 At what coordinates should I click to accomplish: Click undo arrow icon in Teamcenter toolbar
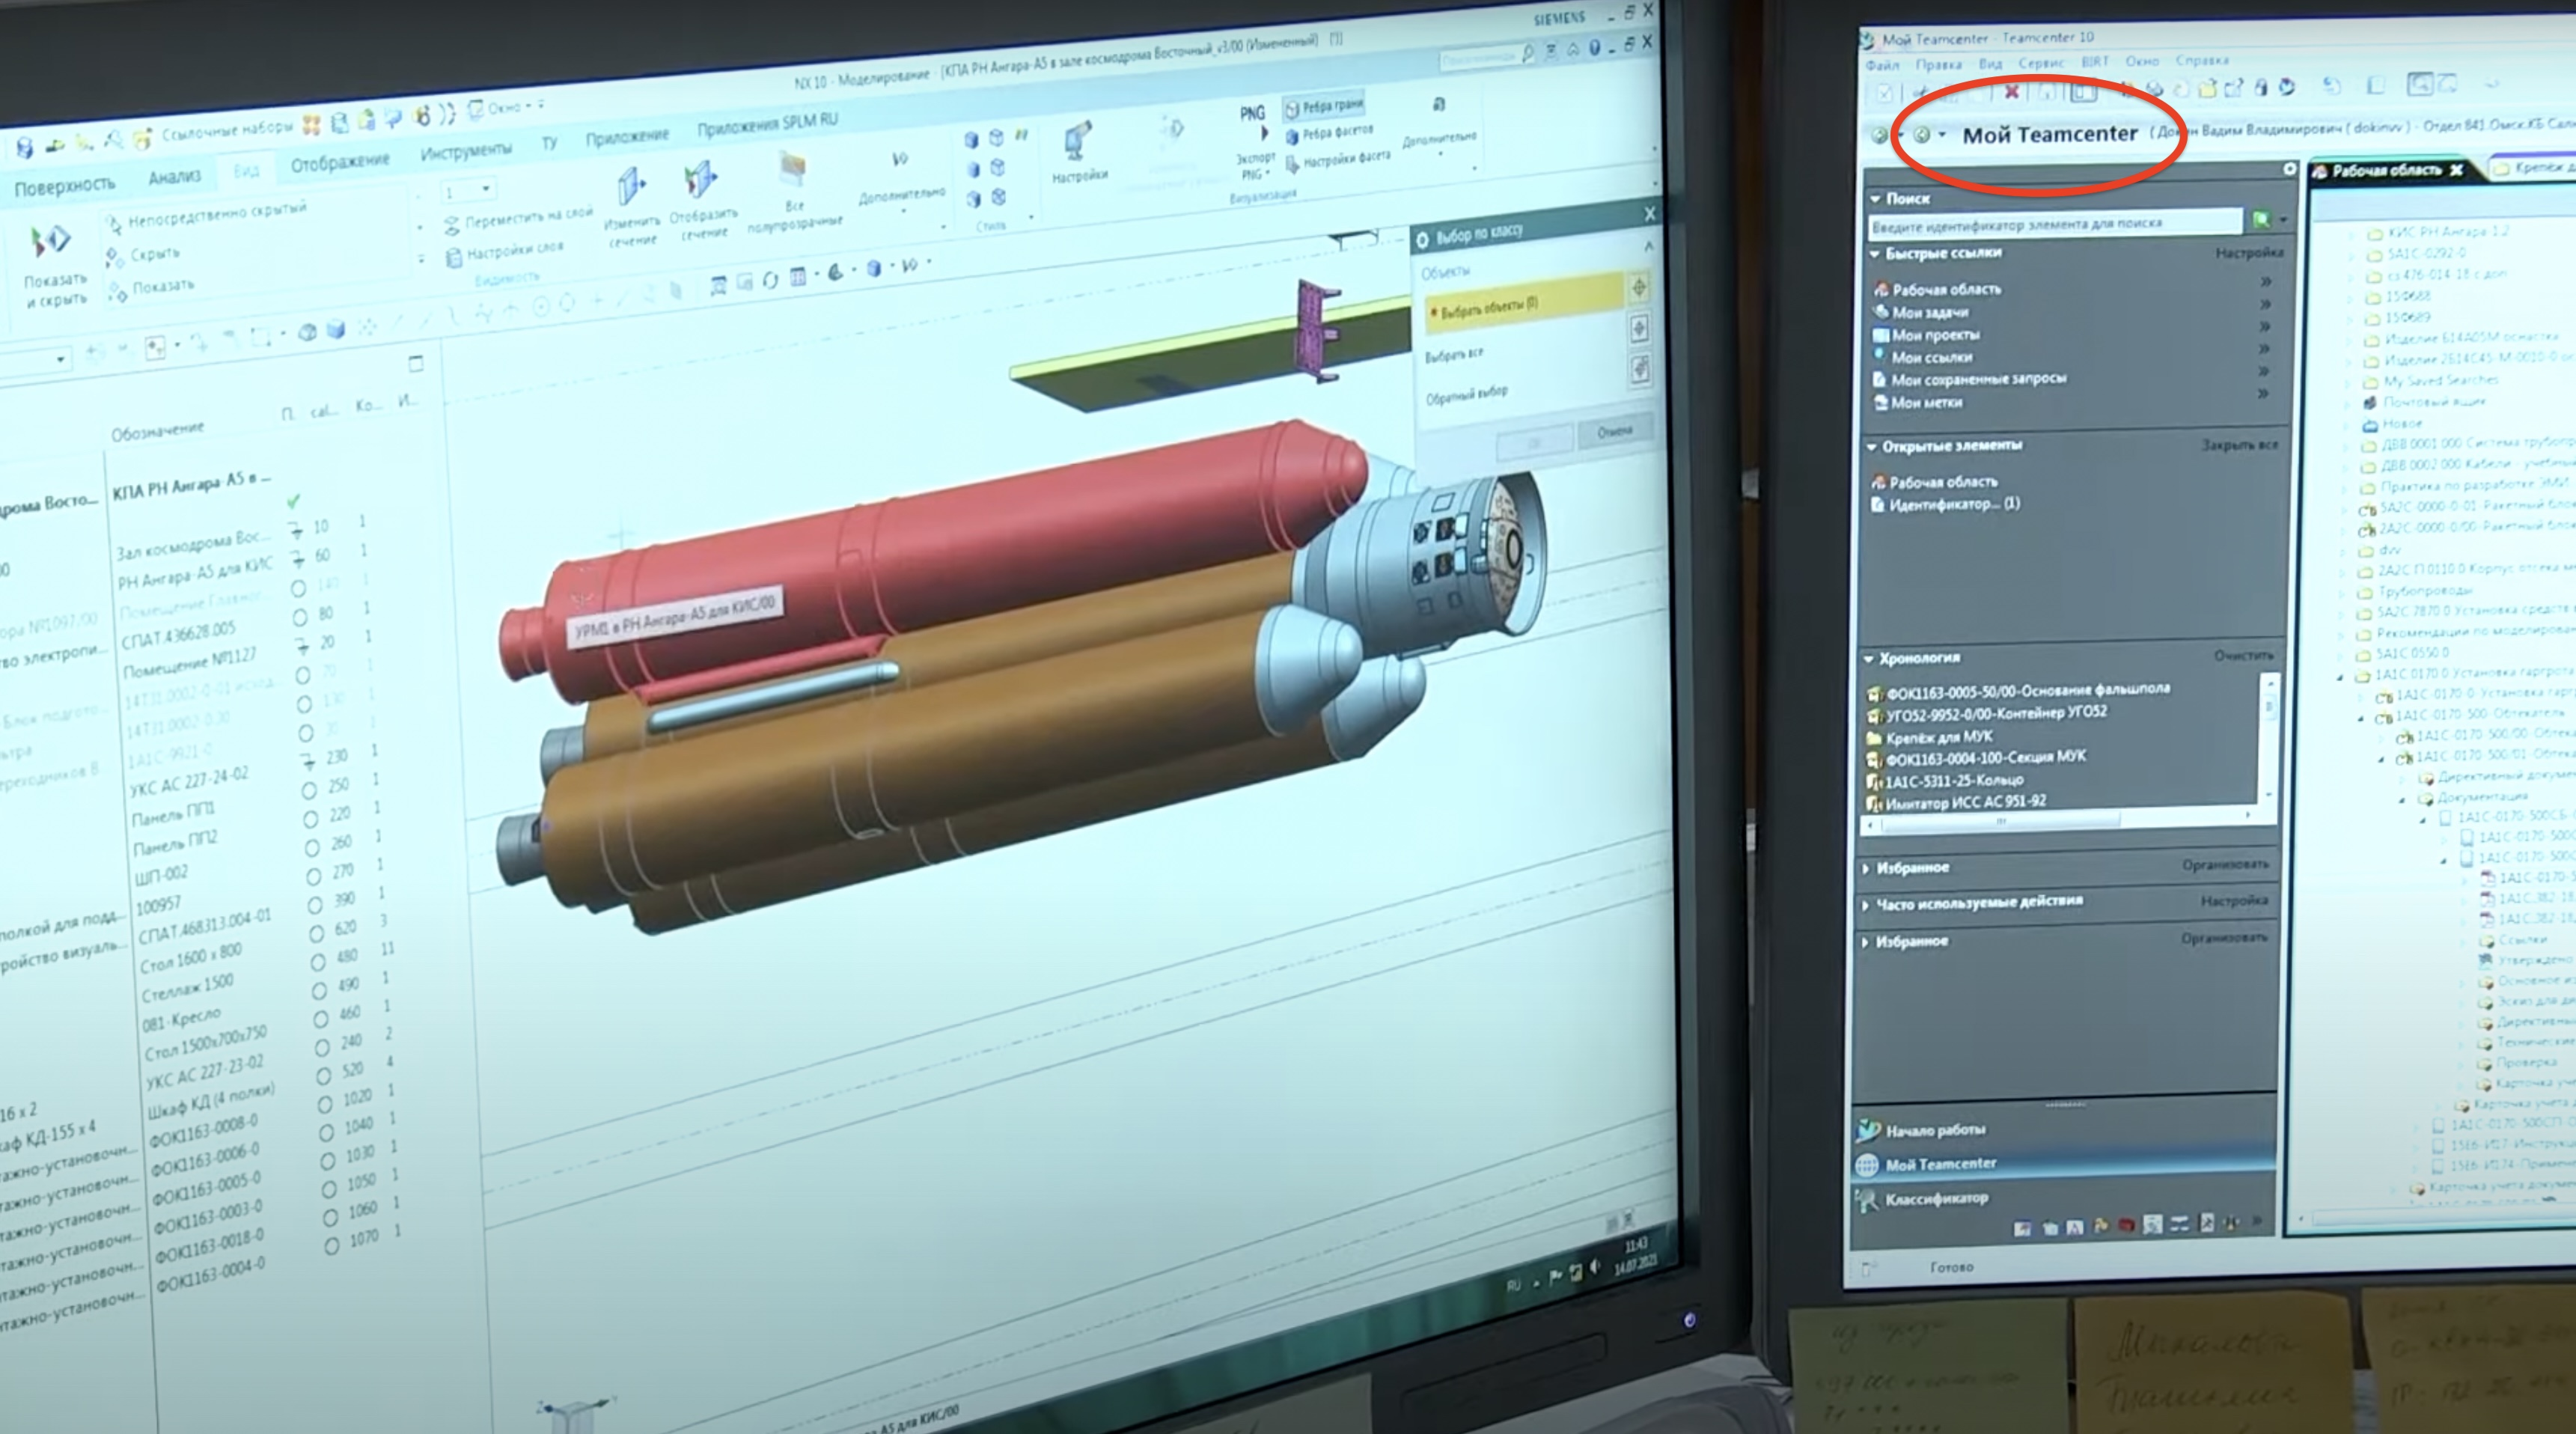pyautogui.click(x=2332, y=86)
